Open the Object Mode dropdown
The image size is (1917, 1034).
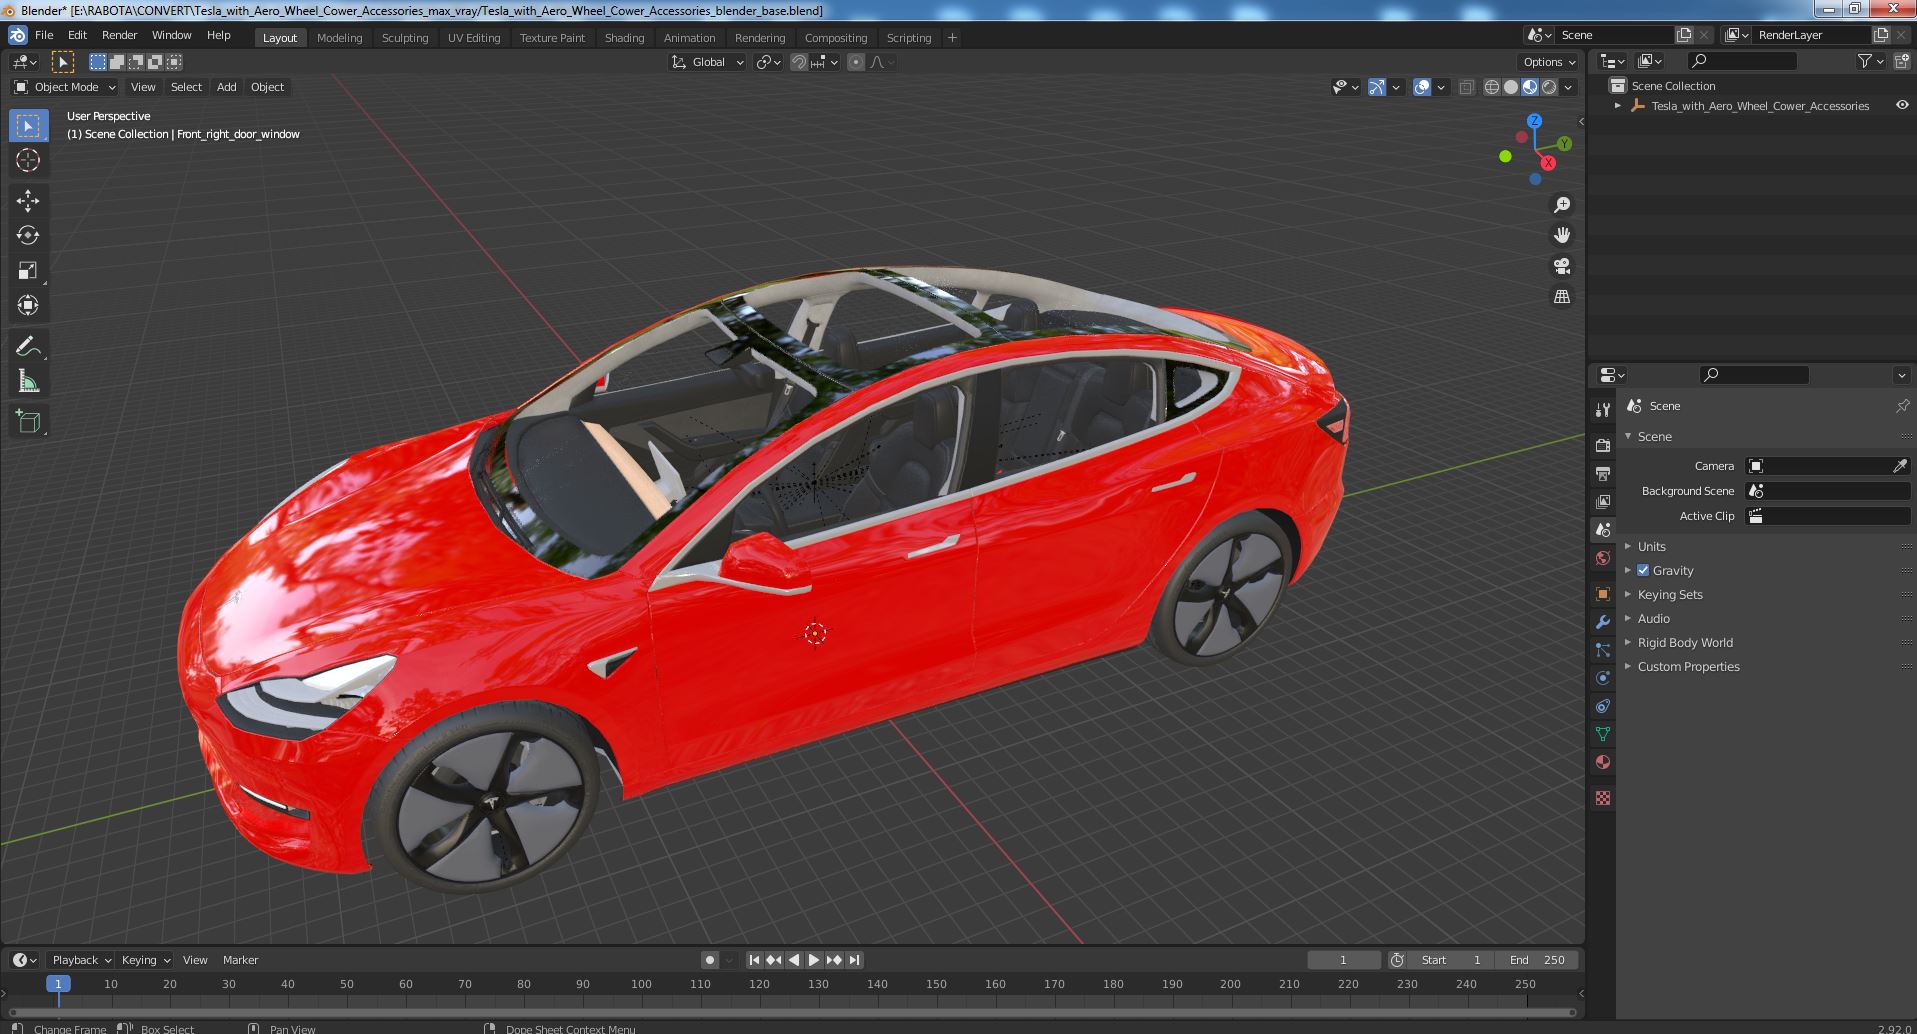click(65, 87)
